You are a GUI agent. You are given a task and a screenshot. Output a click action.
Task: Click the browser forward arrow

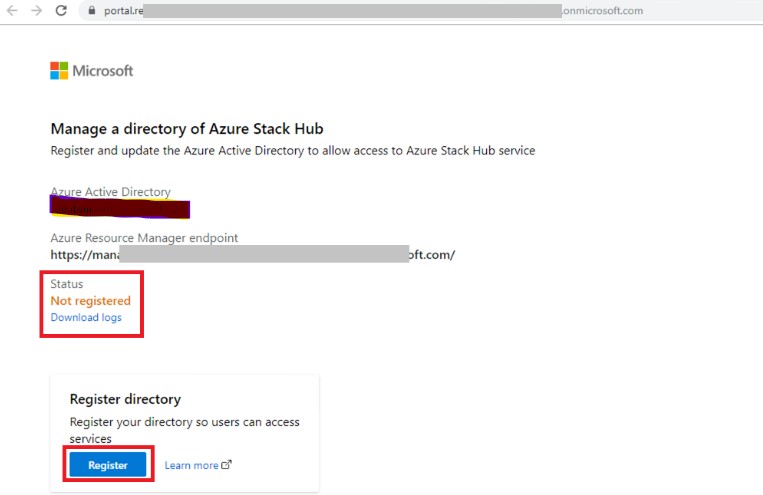pos(35,11)
